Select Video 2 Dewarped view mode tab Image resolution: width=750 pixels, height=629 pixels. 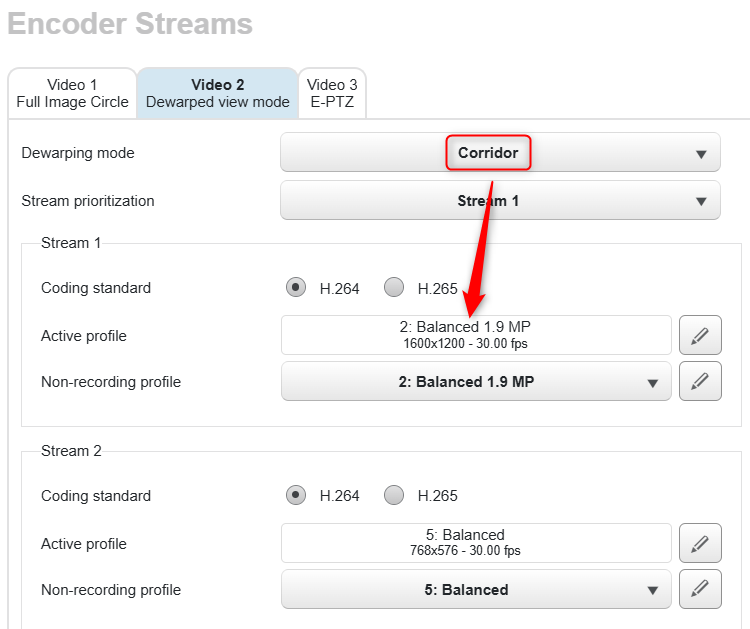point(218,93)
